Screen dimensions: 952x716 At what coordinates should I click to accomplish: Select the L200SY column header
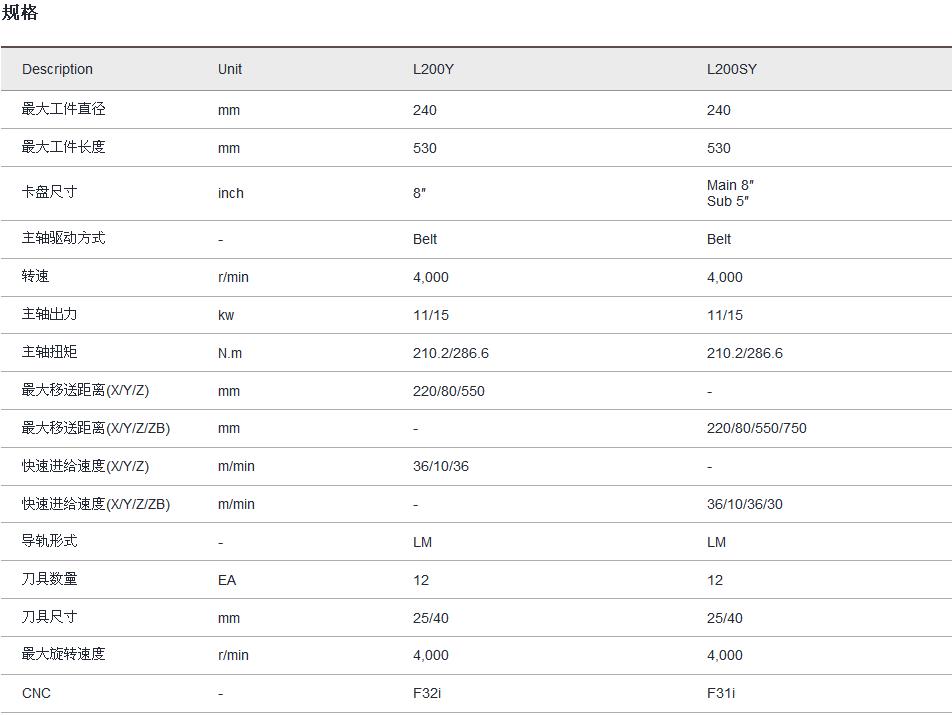pos(732,69)
